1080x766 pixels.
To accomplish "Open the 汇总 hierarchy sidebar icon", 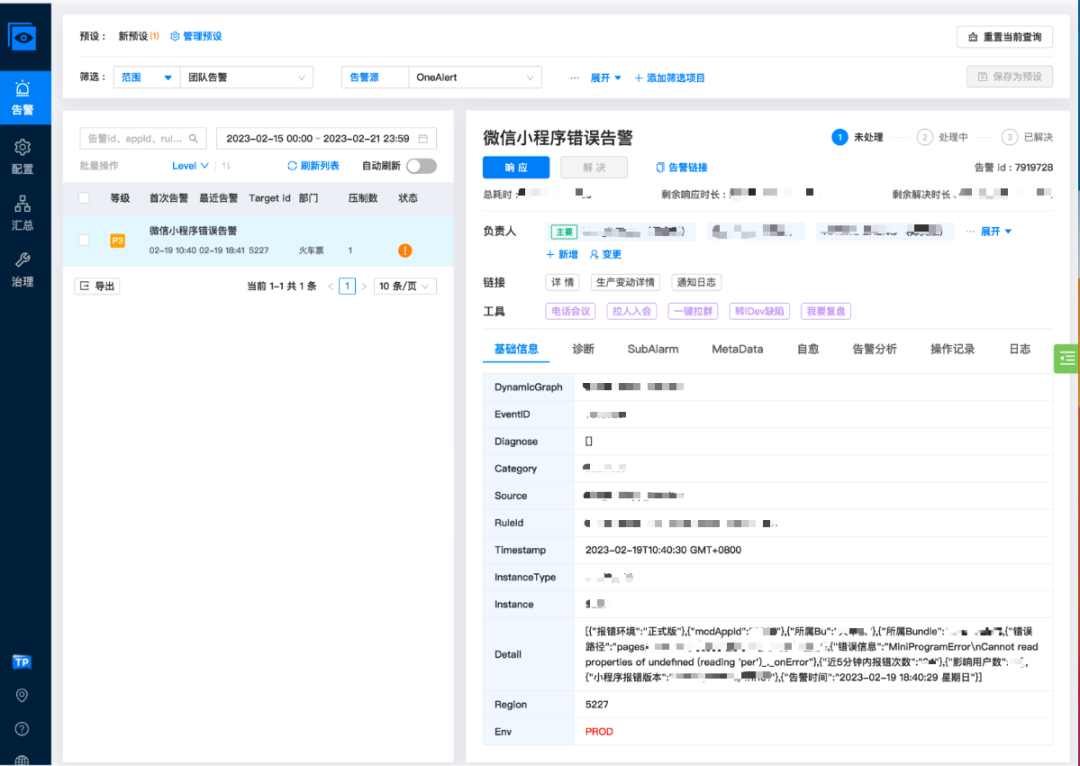I will coord(23,212).
